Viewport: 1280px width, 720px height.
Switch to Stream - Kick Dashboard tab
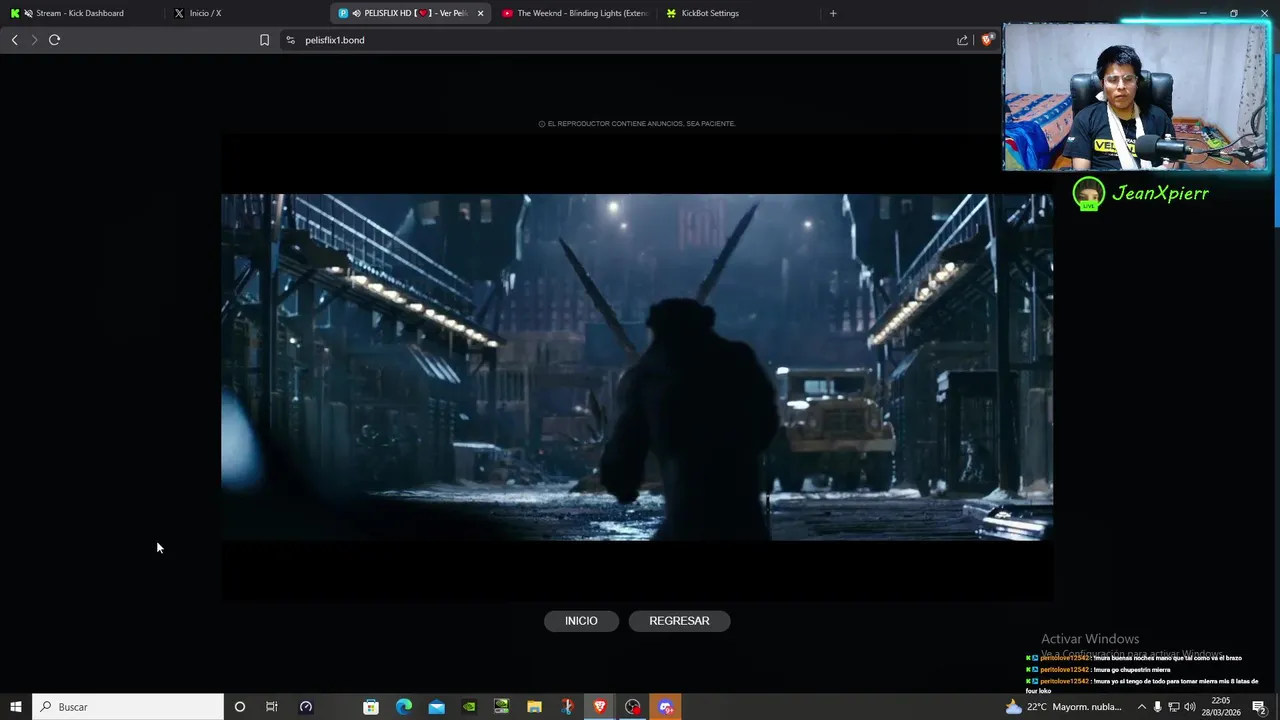pos(80,13)
